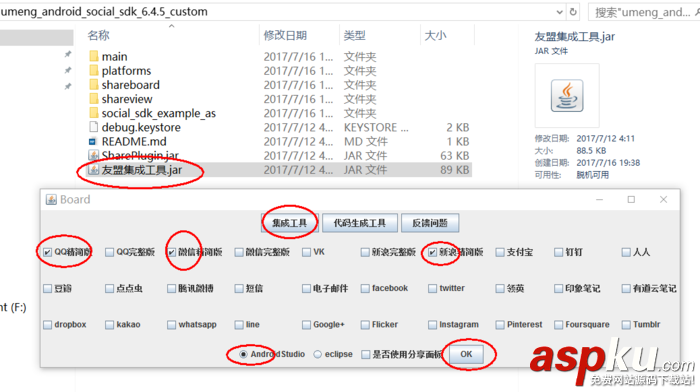
Task: Open the social_sdk_example_as folder icon
Action: (x=94, y=113)
